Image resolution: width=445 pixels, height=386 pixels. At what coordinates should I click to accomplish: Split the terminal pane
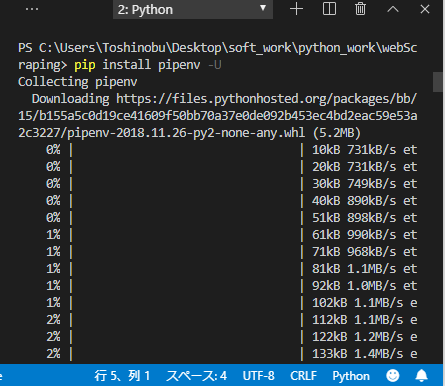click(x=329, y=9)
